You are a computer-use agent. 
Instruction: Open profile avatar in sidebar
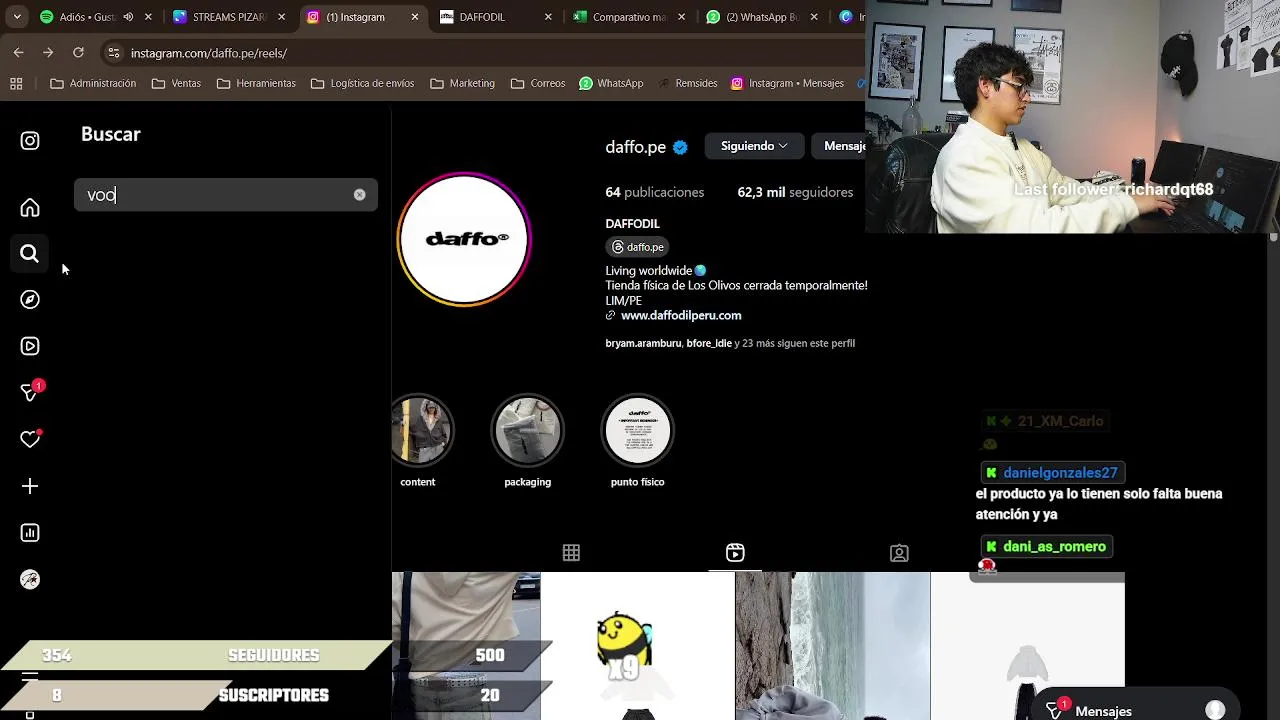click(30, 580)
